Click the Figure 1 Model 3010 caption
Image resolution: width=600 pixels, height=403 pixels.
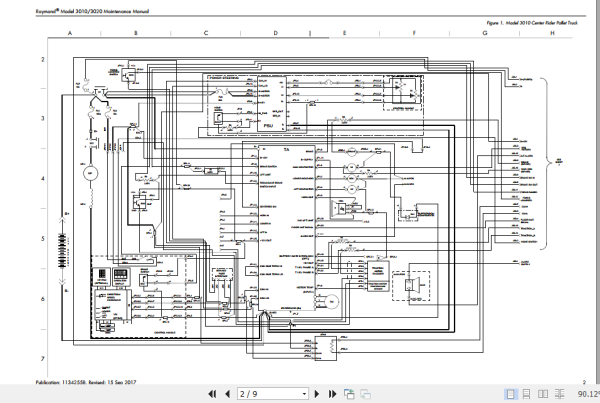(x=532, y=23)
